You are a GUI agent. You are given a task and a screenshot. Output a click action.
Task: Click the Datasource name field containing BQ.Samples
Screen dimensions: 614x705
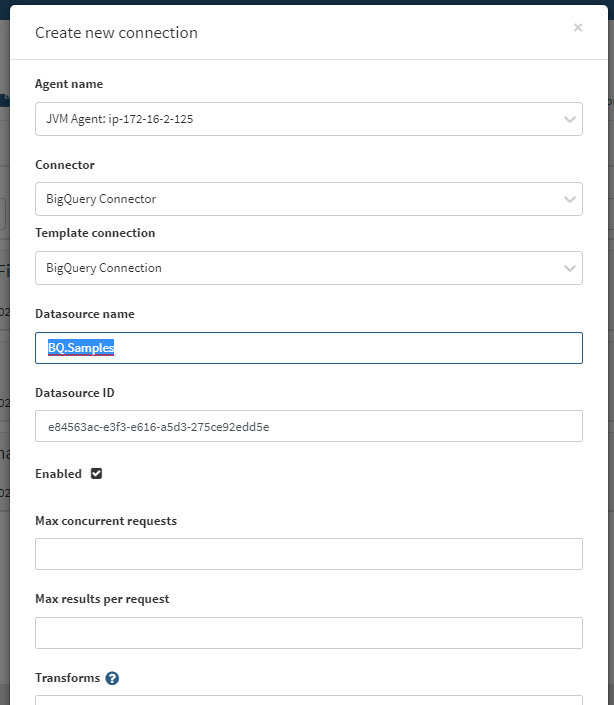(308, 348)
